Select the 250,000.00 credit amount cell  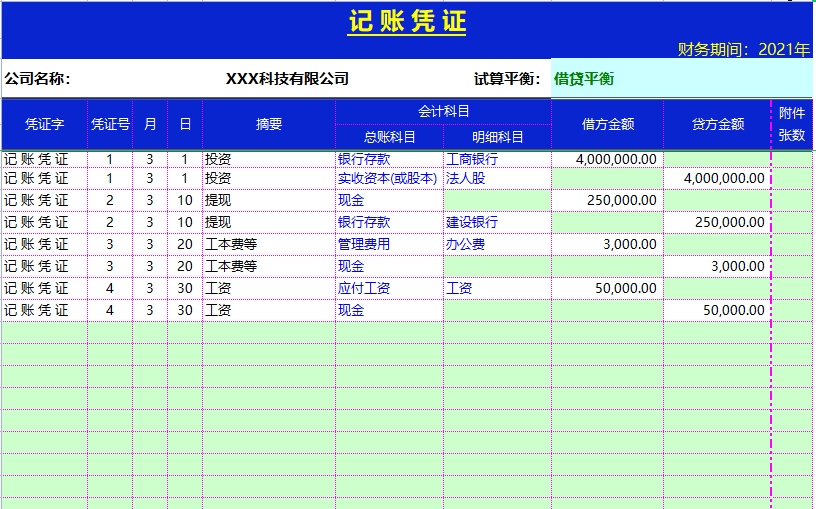(718, 222)
